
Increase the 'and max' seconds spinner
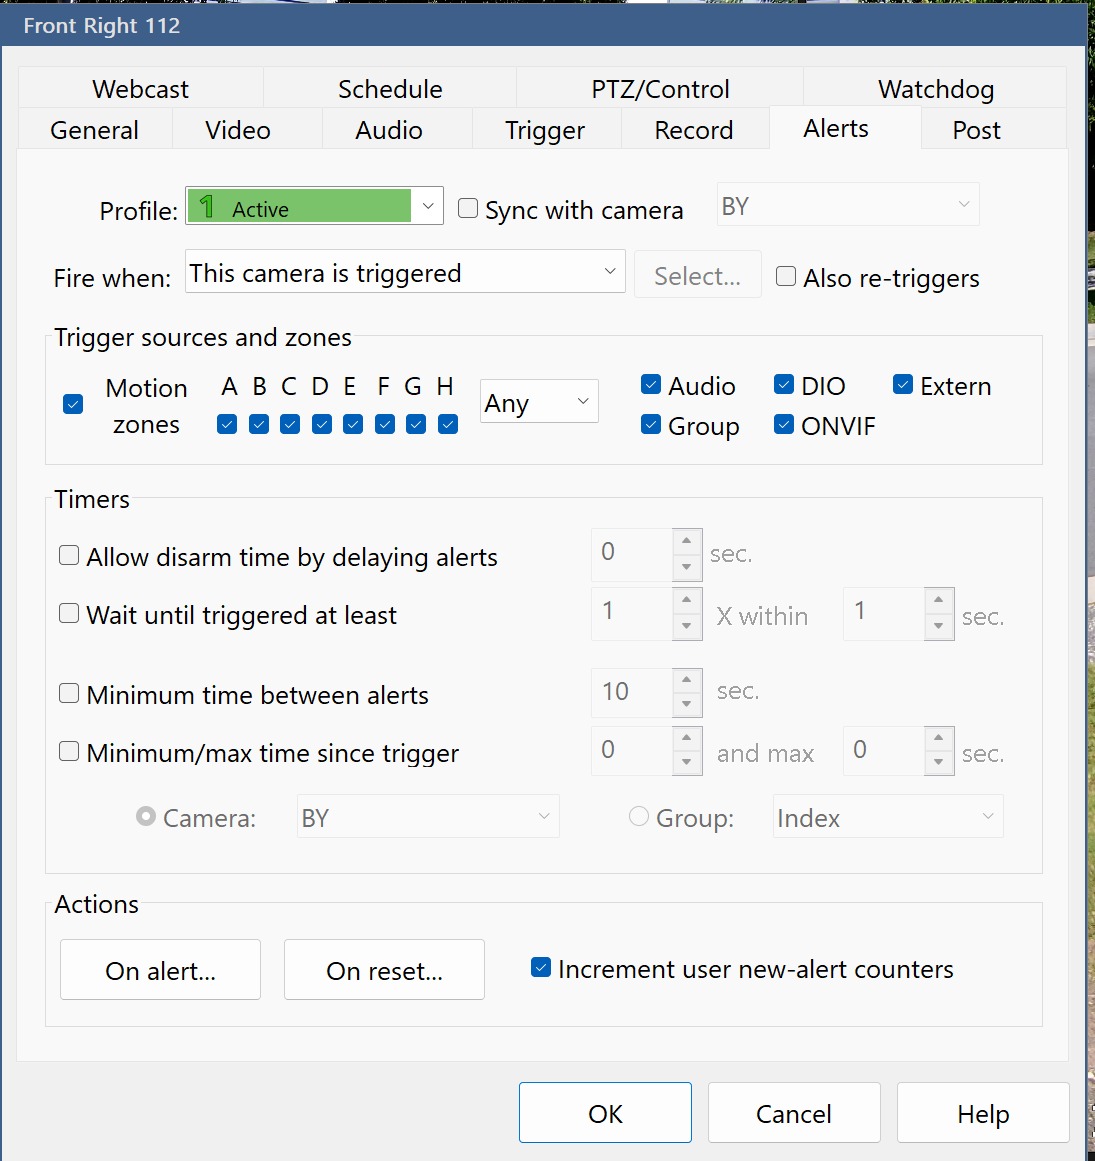pyautogui.click(x=938, y=738)
